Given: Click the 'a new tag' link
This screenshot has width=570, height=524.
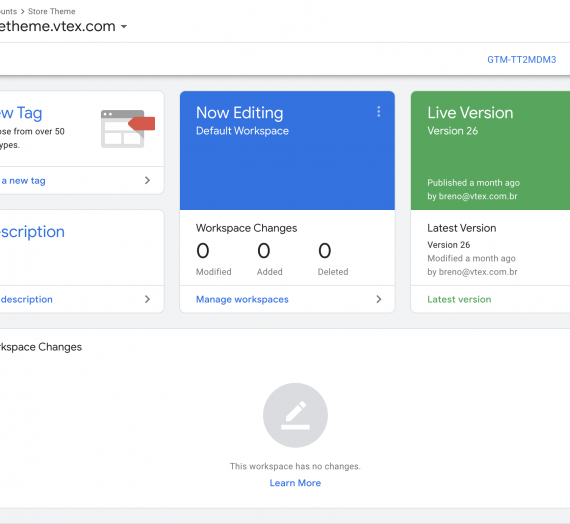Looking at the screenshot, I should tap(23, 181).
